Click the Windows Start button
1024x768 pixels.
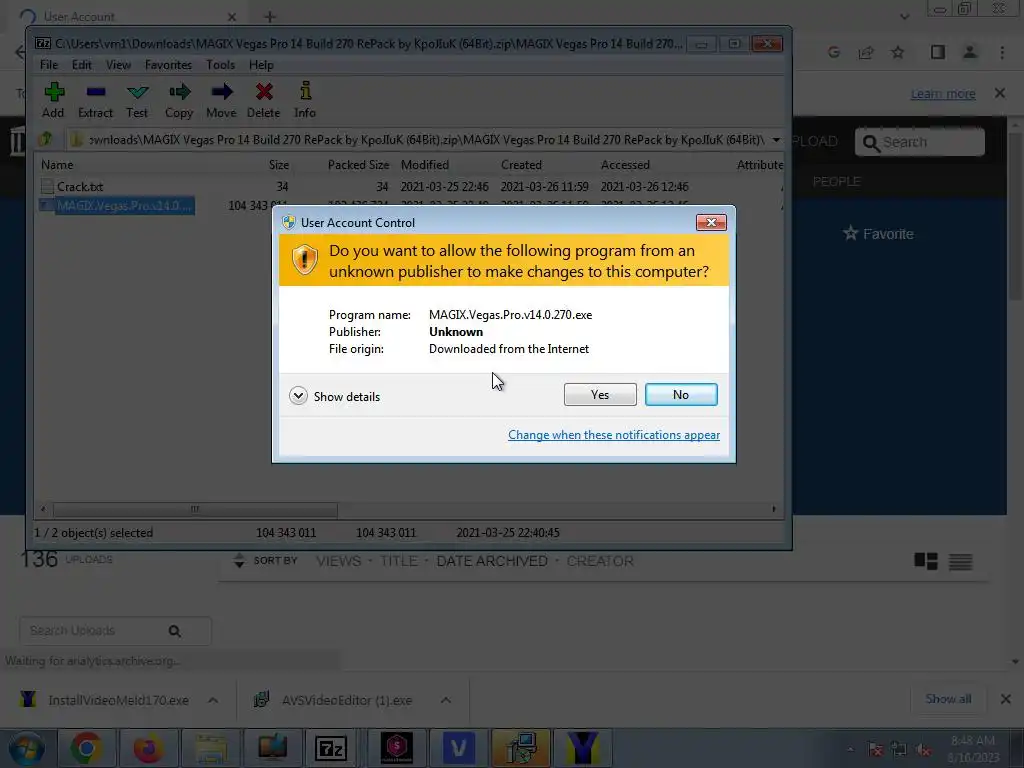click(x=26, y=748)
